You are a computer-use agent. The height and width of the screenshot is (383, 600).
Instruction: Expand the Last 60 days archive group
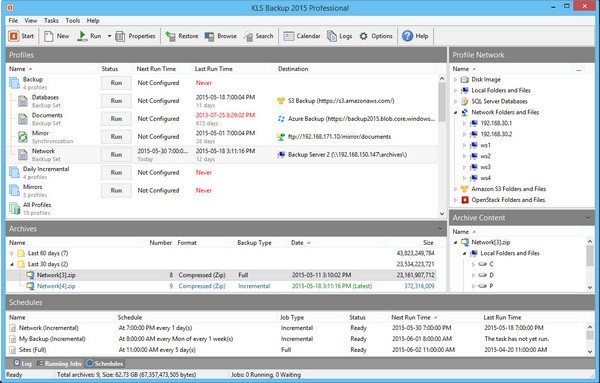point(12,253)
